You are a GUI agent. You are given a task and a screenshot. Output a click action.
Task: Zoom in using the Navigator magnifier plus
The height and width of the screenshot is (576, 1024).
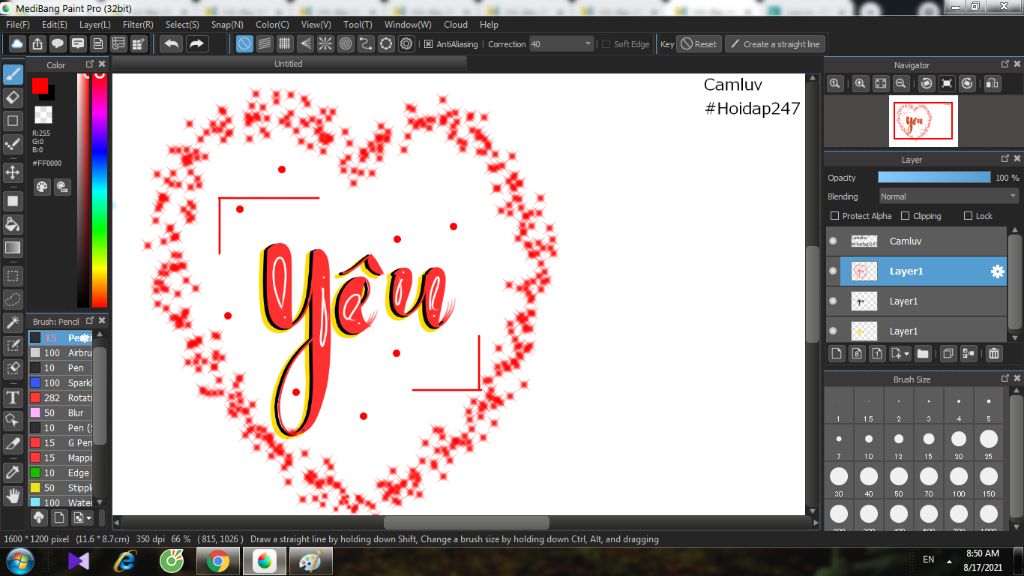coord(860,84)
